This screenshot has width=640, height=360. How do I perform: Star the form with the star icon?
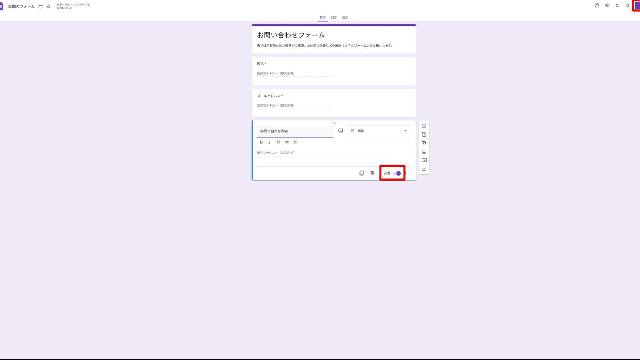49,7
